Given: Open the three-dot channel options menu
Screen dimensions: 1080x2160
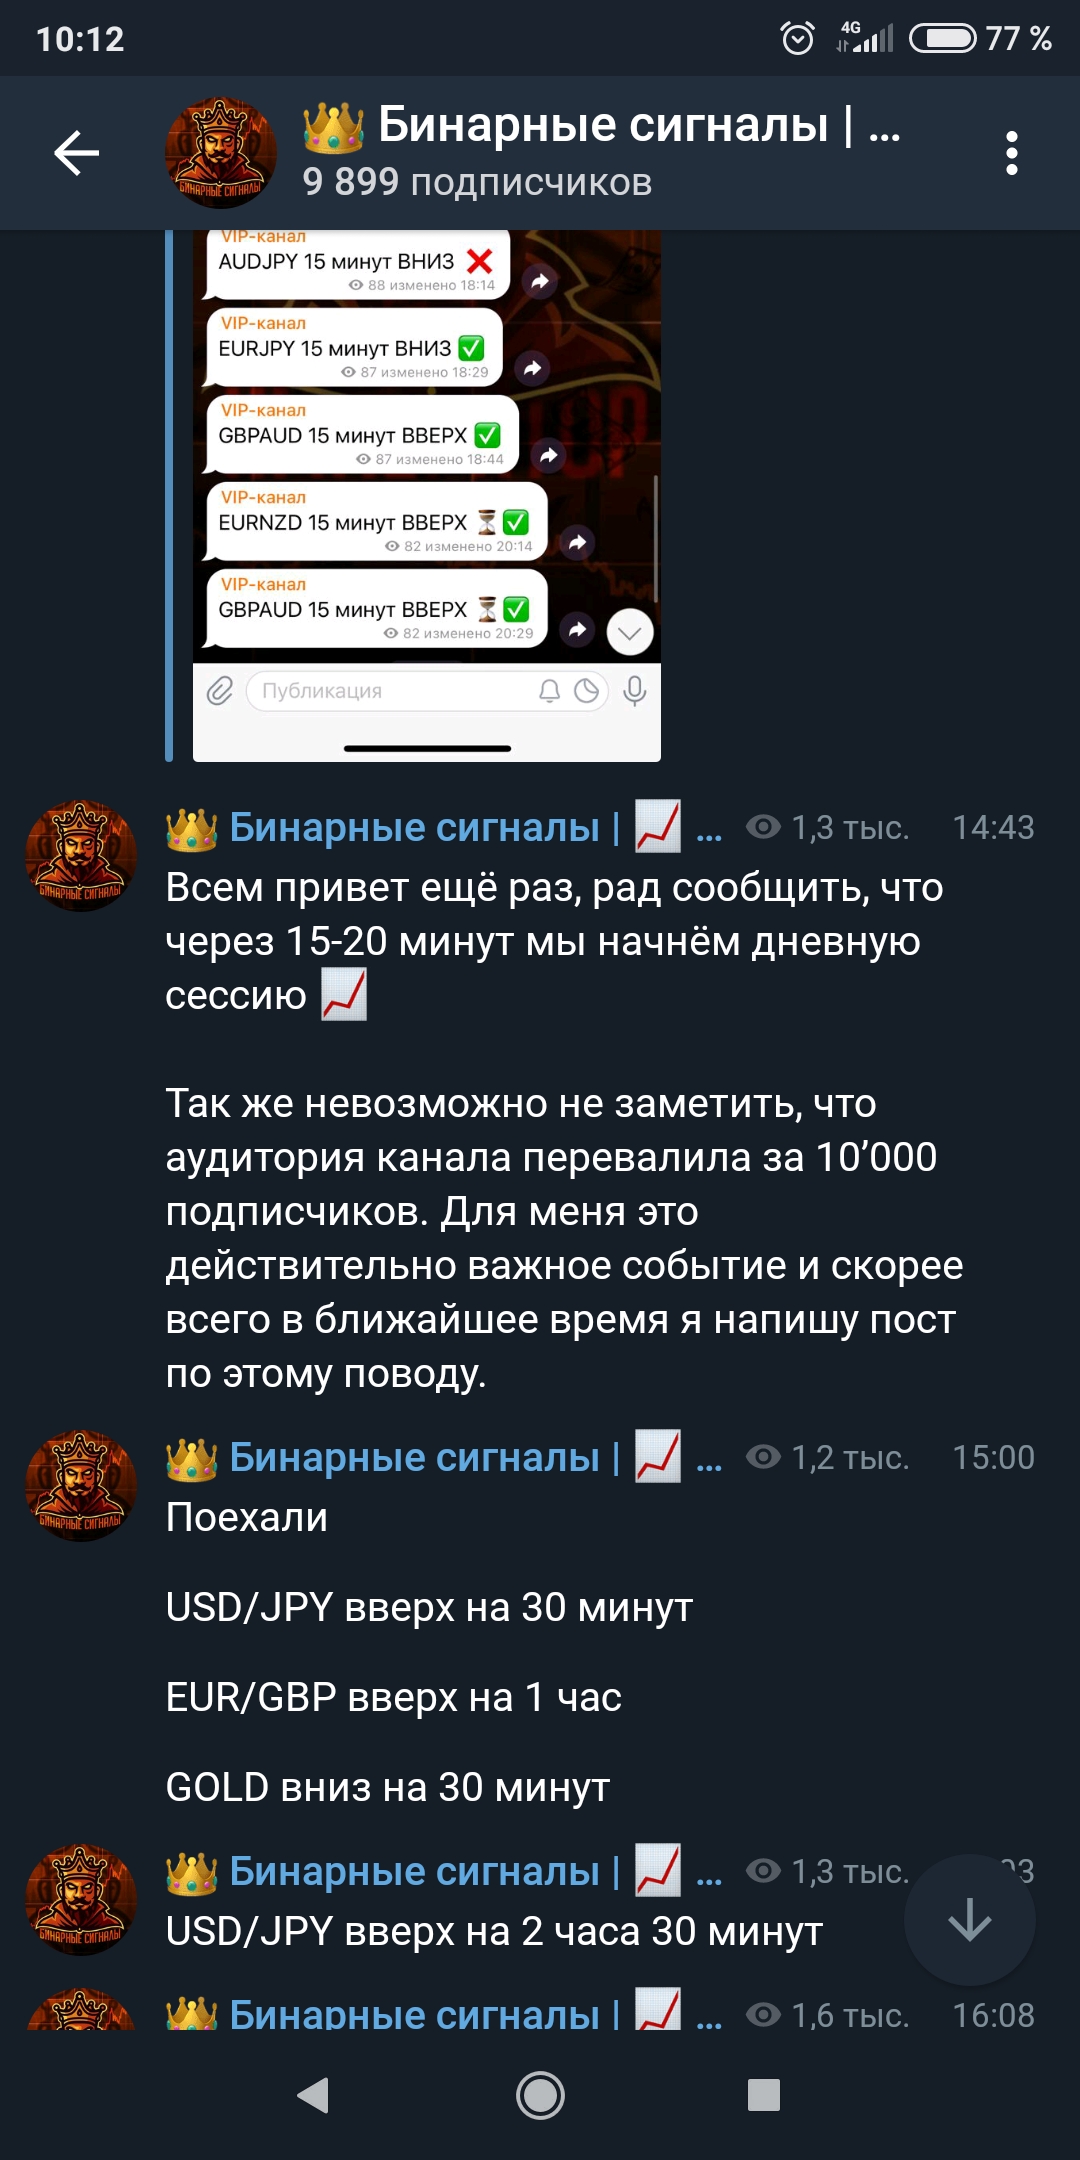Looking at the screenshot, I should pos(1011,153).
